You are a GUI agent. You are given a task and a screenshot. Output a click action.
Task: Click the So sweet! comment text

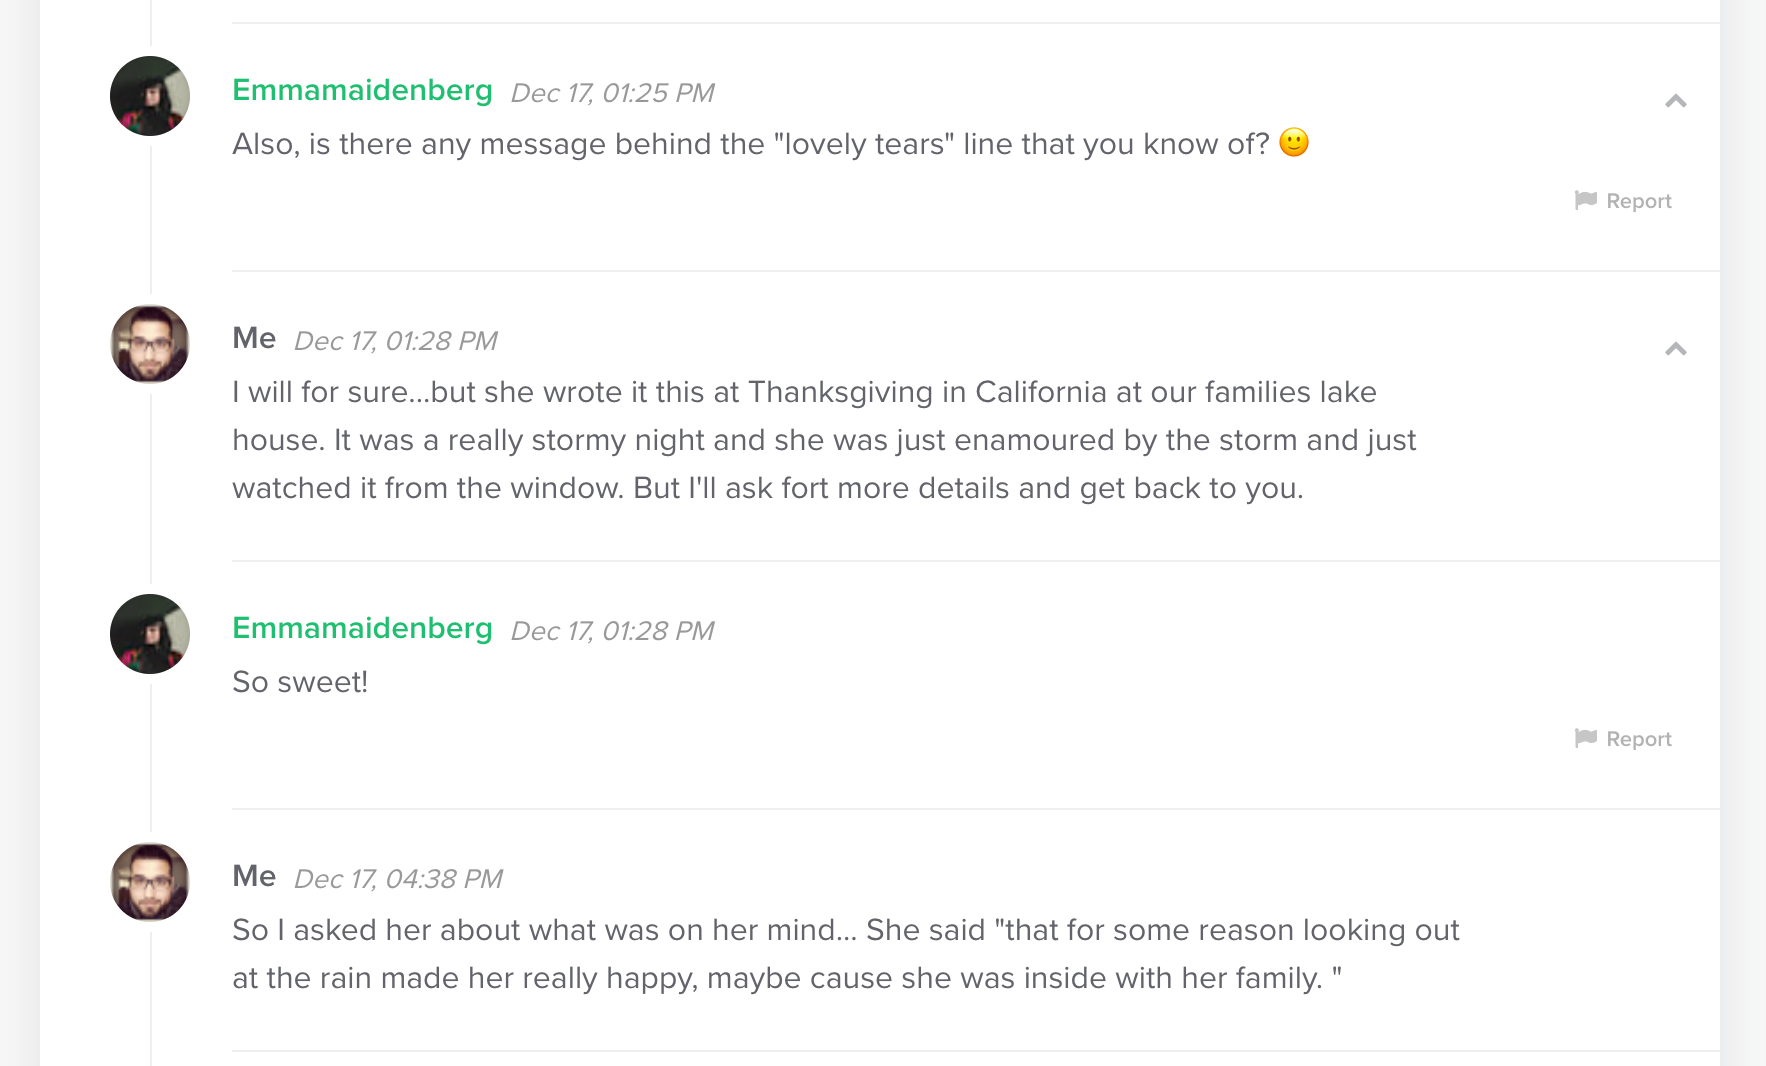coord(300,682)
